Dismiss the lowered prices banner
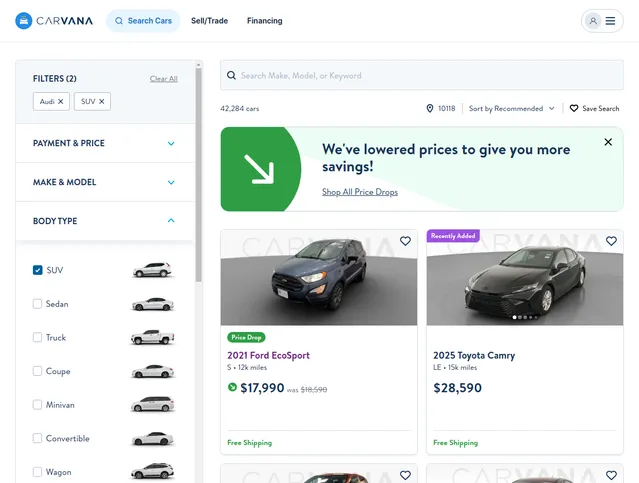The width and height of the screenshot is (639, 483). [608, 142]
